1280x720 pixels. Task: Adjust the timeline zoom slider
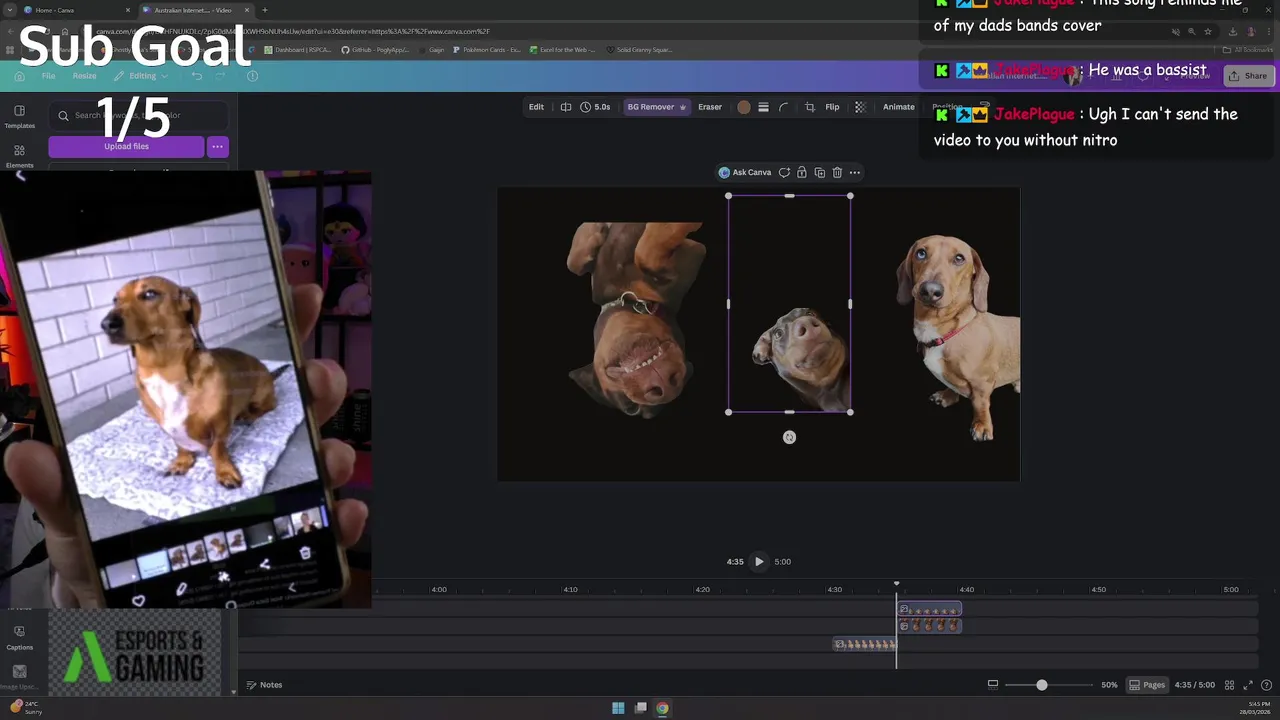coord(1041,685)
